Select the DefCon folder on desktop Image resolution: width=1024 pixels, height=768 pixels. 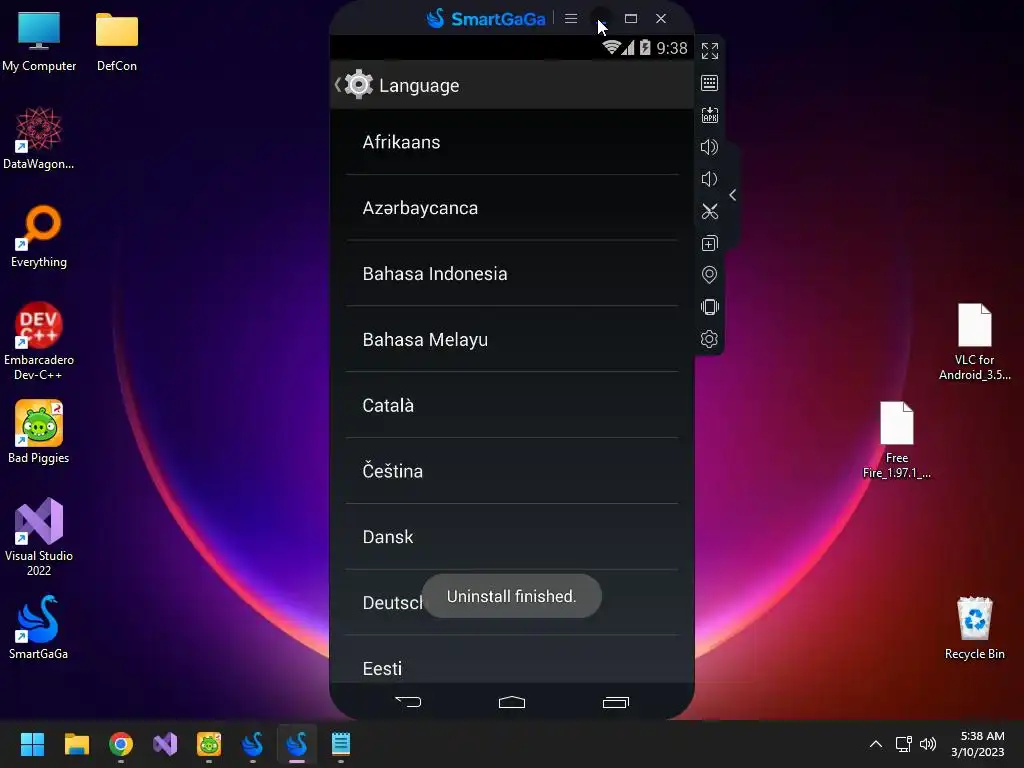(x=117, y=41)
